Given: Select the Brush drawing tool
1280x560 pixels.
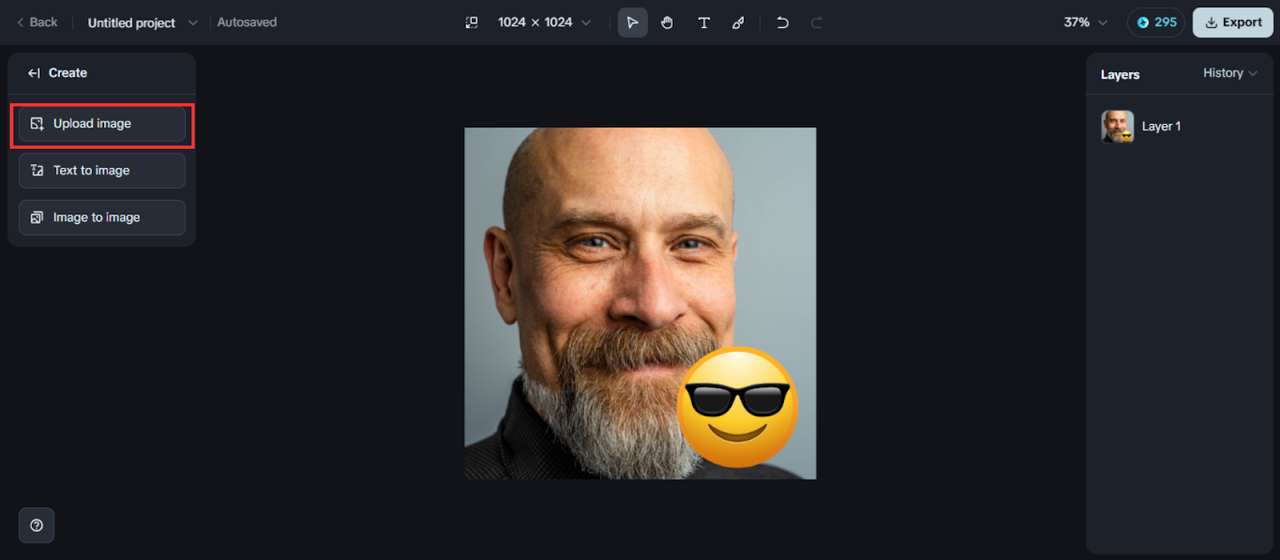Looking at the screenshot, I should point(738,22).
